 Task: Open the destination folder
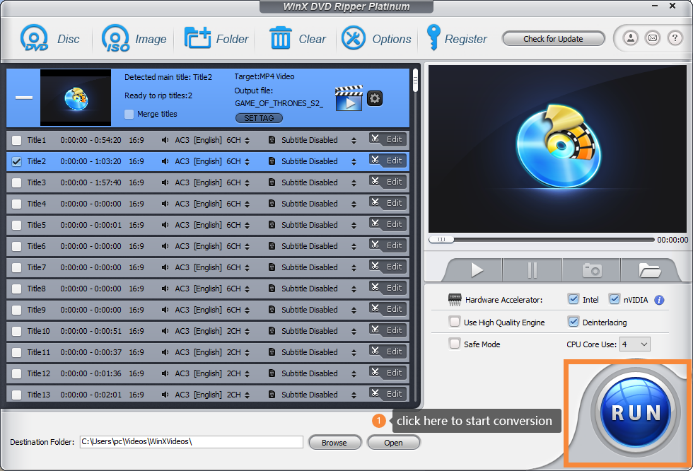393,442
